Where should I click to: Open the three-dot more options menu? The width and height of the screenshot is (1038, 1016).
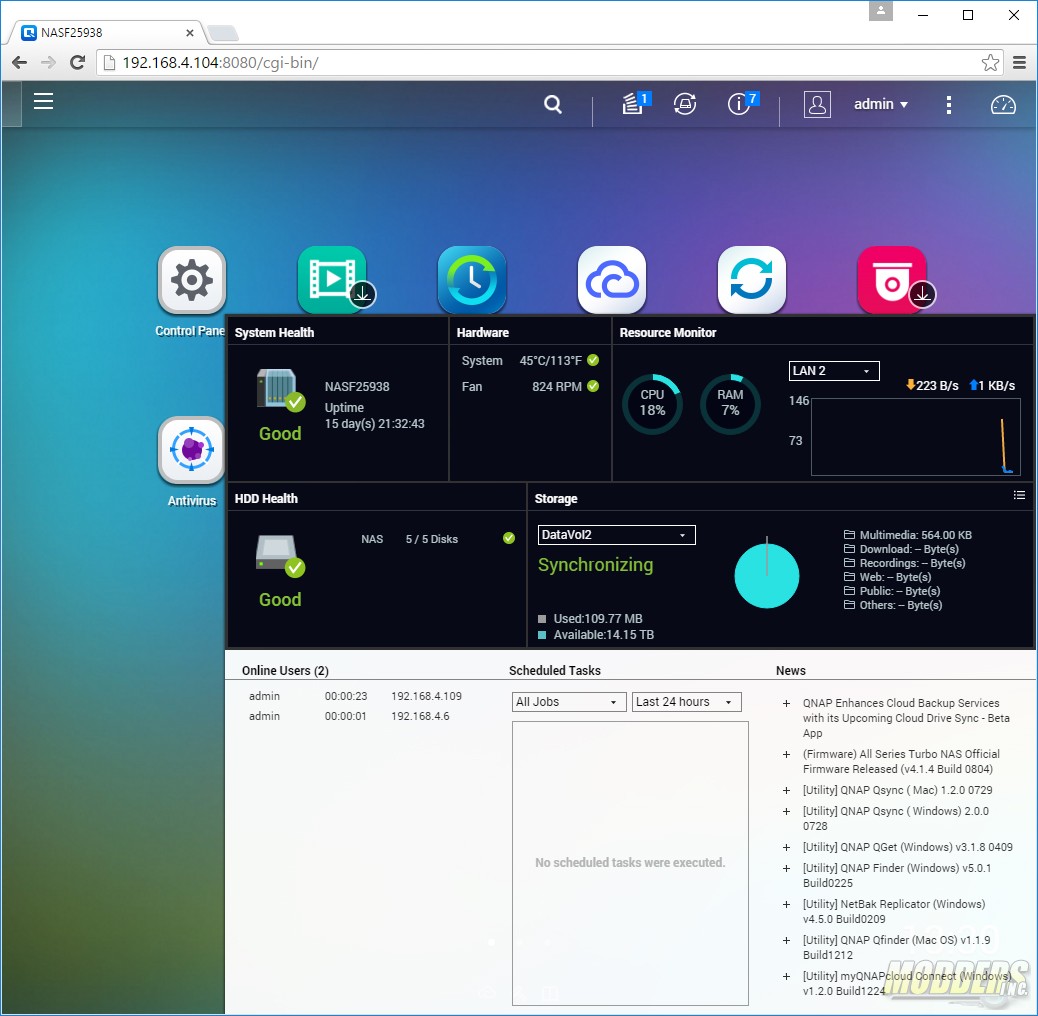coord(949,105)
